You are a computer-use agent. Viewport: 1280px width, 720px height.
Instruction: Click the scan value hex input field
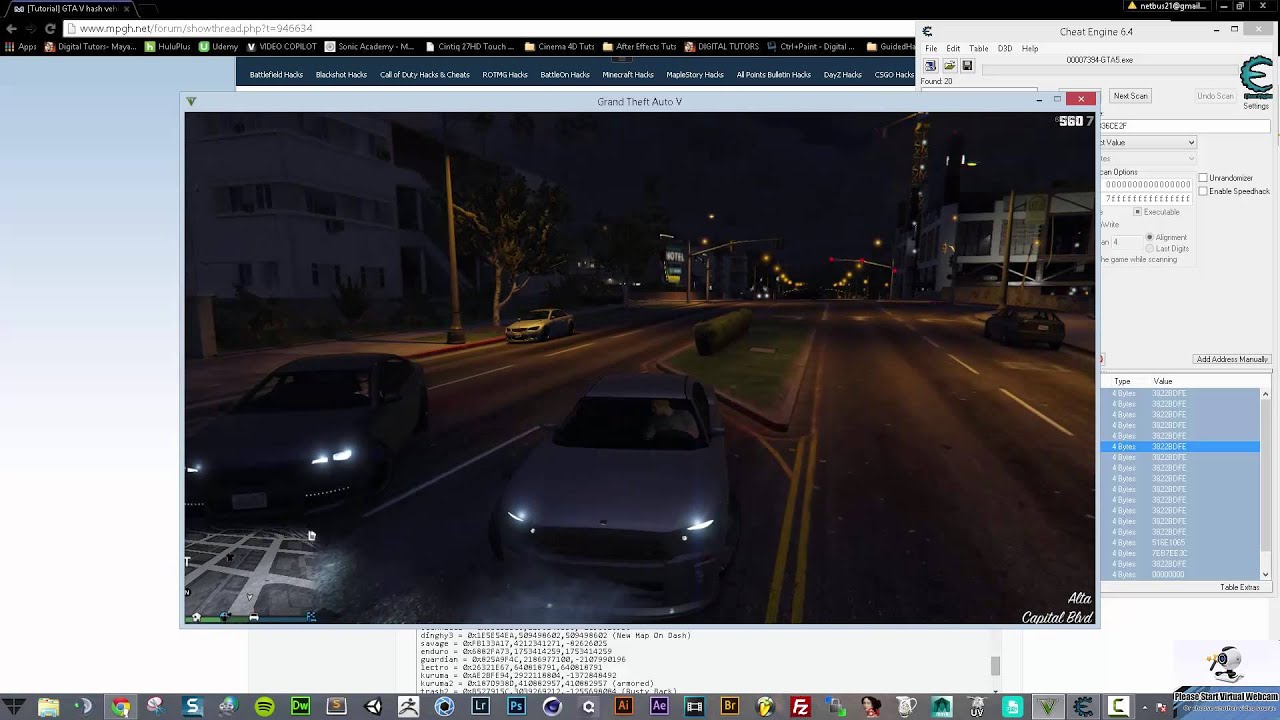coord(1185,126)
